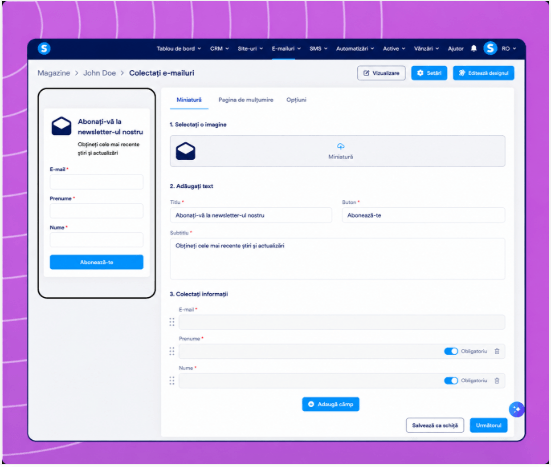Click the E-mail input in form preview
The width and height of the screenshot is (551, 467).
(97, 182)
